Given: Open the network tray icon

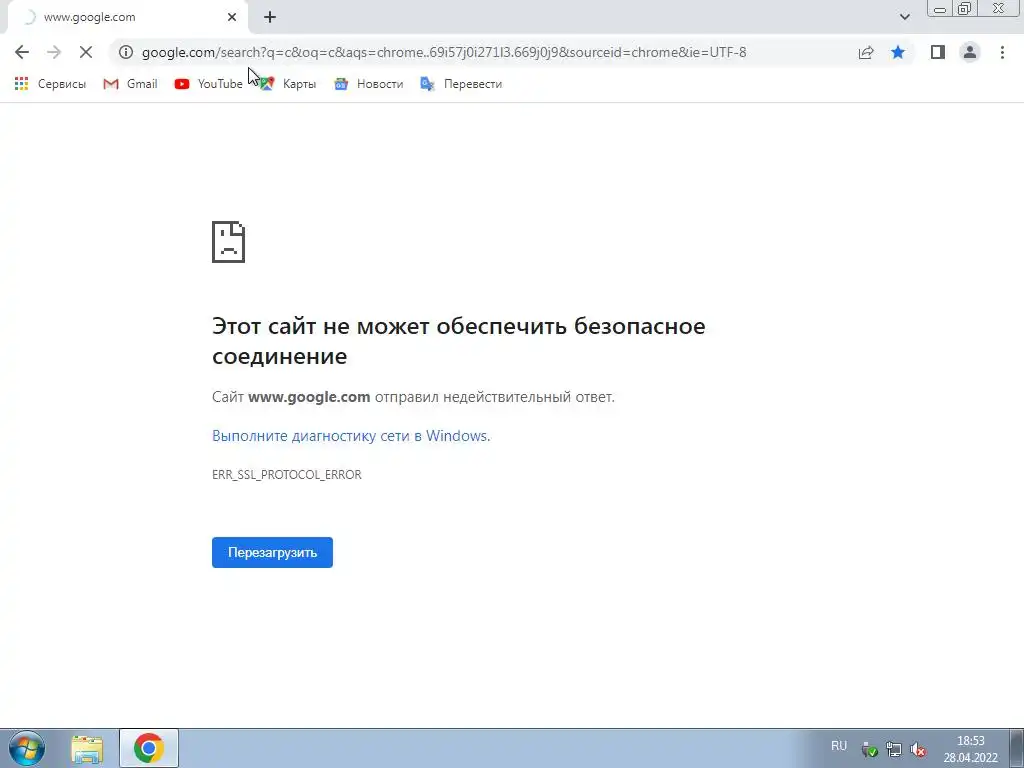Looking at the screenshot, I should pyautogui.click(x=893, y=750).
